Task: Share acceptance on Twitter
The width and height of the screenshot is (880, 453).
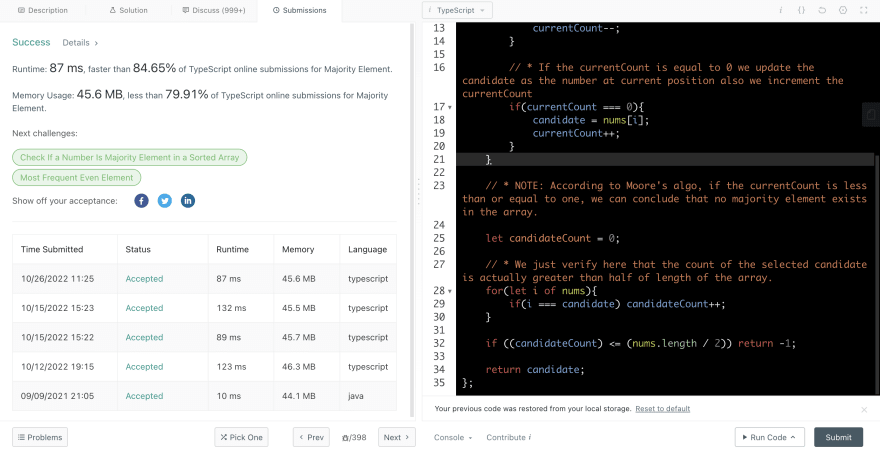Action: pos(164,201)
